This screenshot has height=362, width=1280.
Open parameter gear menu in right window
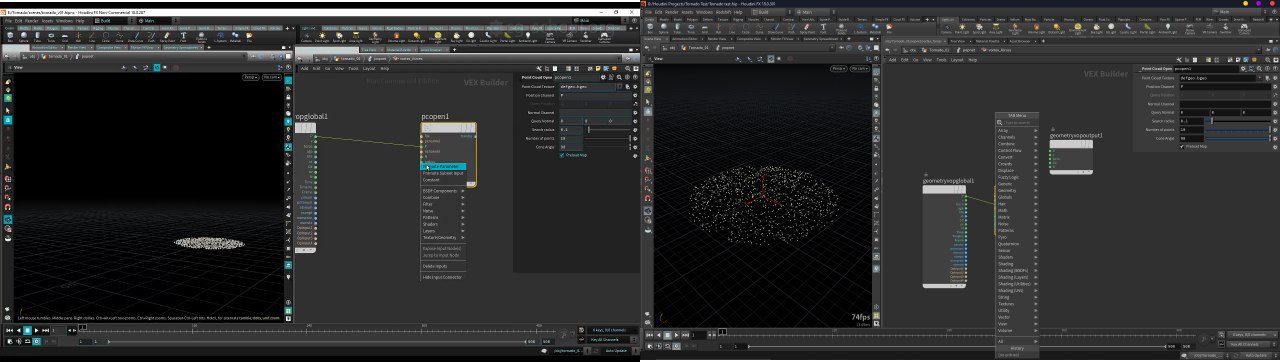1243,69
